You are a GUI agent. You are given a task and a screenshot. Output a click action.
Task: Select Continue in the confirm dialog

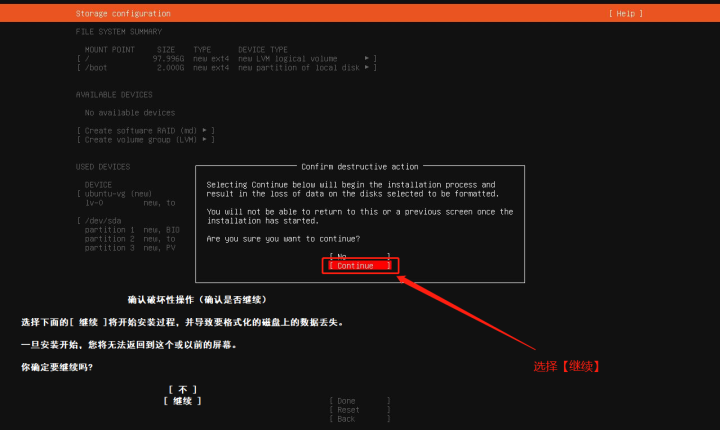pos(360,266)
